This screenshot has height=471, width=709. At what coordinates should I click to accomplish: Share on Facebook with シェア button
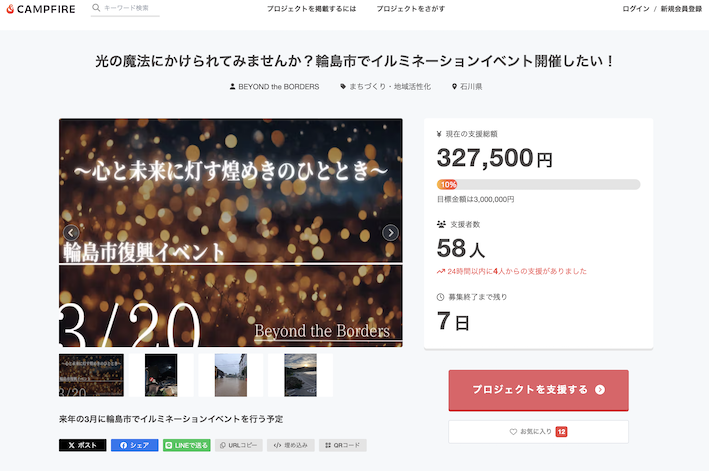pos(135,445)
